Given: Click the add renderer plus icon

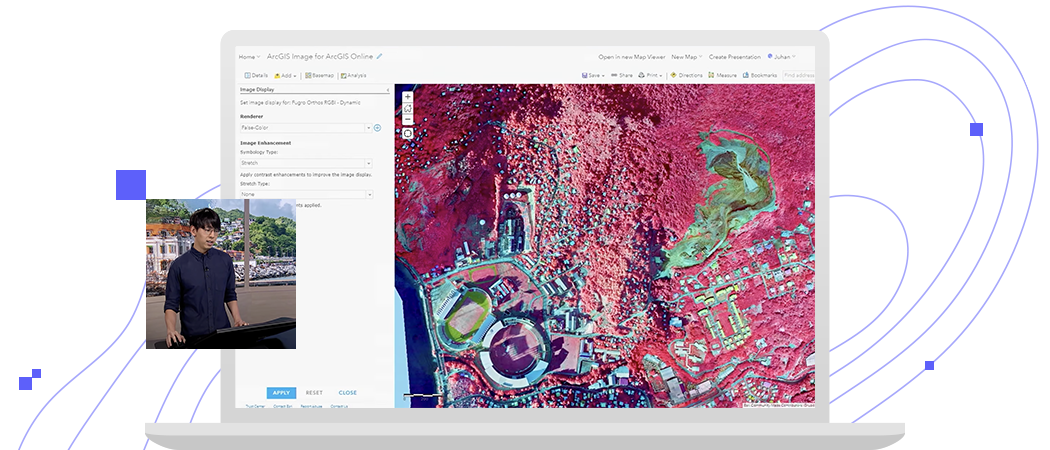Looking at the screenshot, I should 377,128.
